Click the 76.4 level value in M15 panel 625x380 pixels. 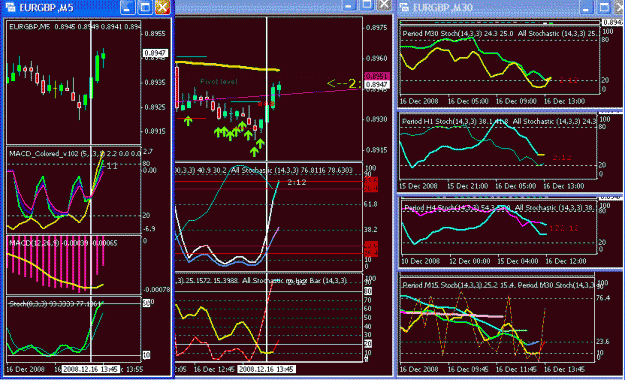602,298
